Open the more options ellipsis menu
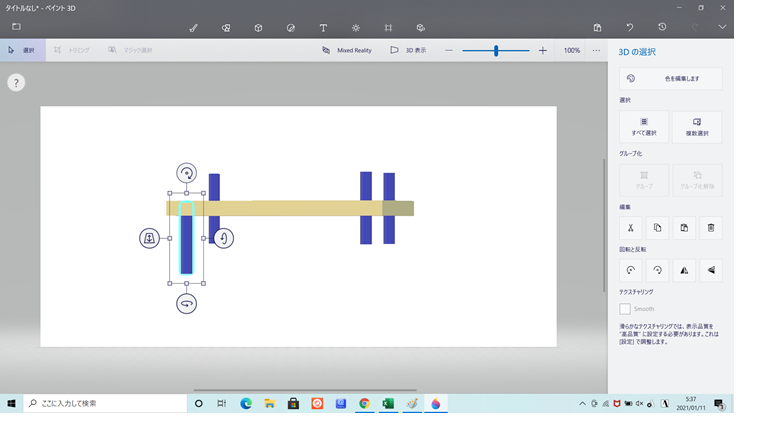760x428 pixels. click(x=596, y=50)
